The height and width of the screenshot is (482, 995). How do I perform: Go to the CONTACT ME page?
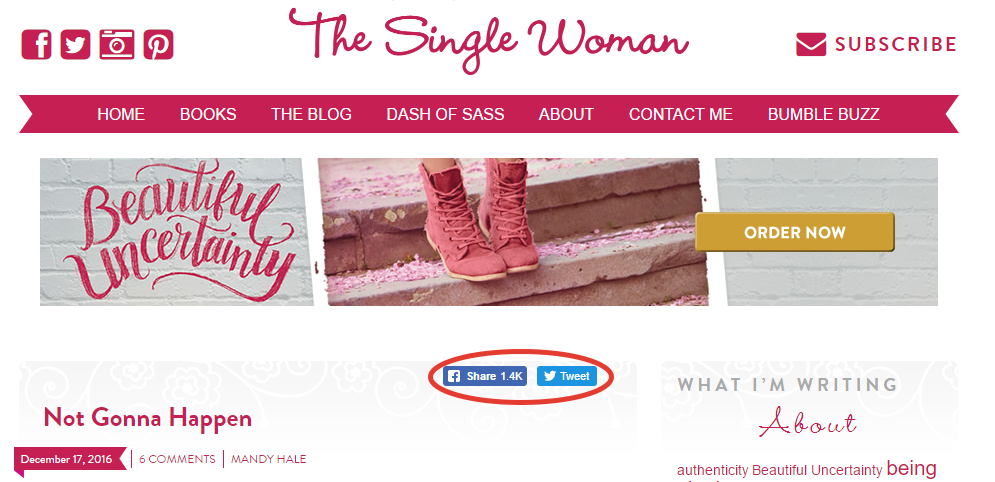[x=681, y=114]
